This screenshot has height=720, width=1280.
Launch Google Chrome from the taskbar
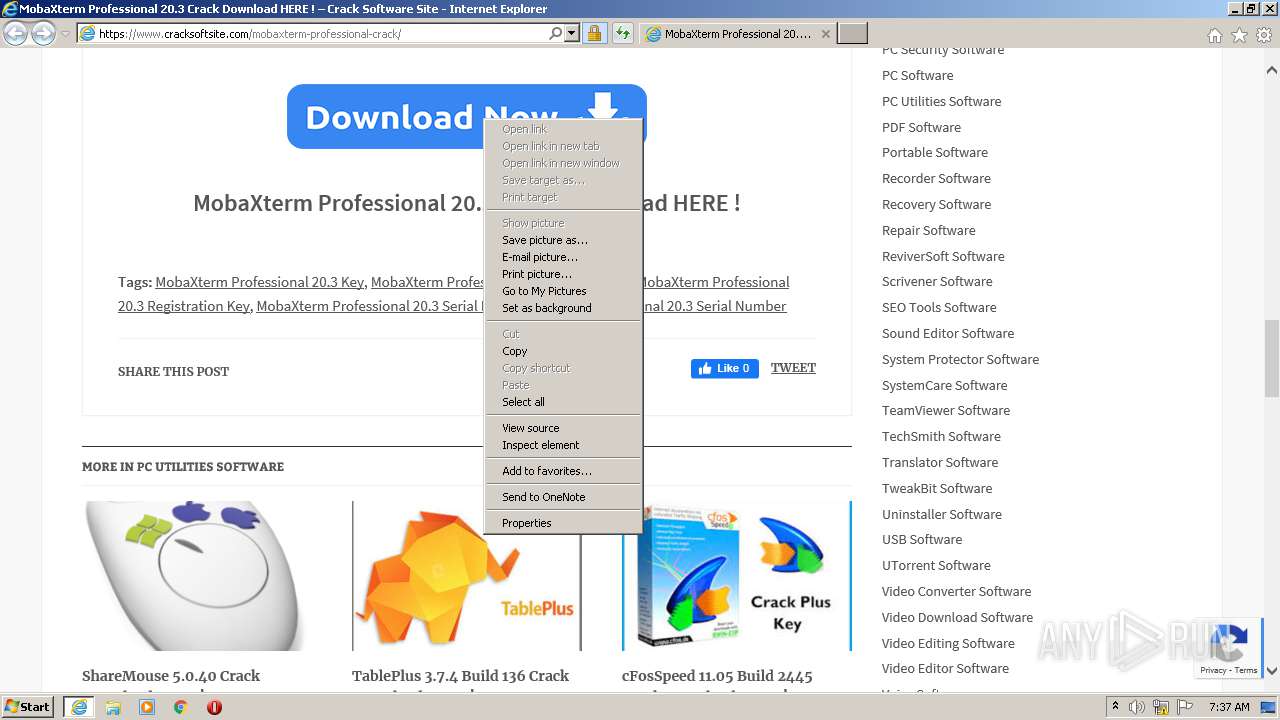point(180,707)
